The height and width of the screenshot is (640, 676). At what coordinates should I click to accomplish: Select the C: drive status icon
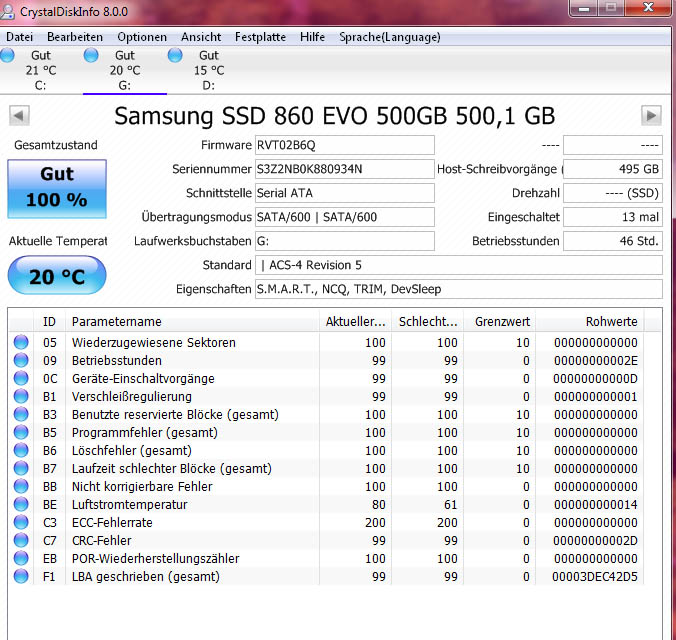7,55
